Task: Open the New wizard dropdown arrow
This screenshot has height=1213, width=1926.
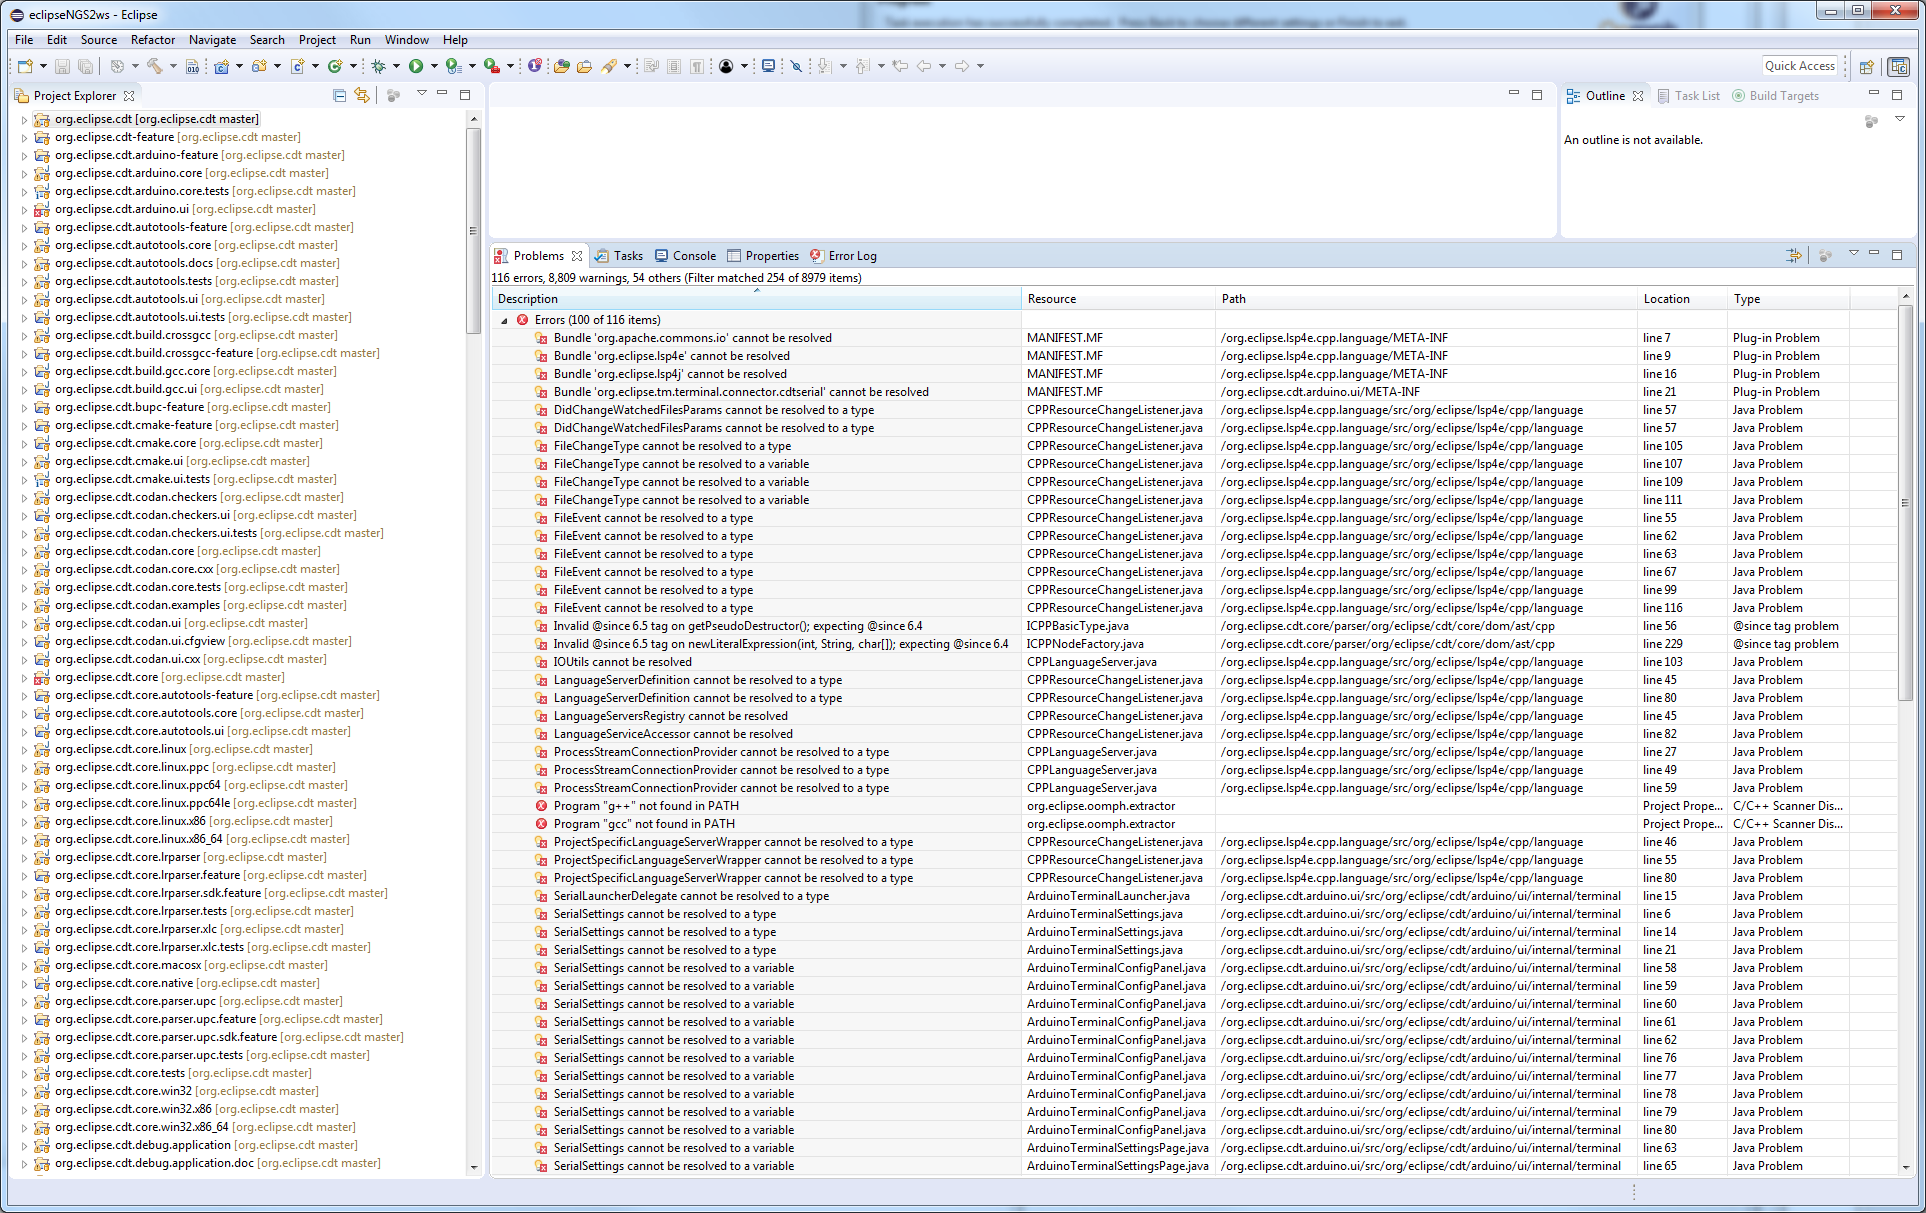Action: pyautogui.click(x=43, y=67)
